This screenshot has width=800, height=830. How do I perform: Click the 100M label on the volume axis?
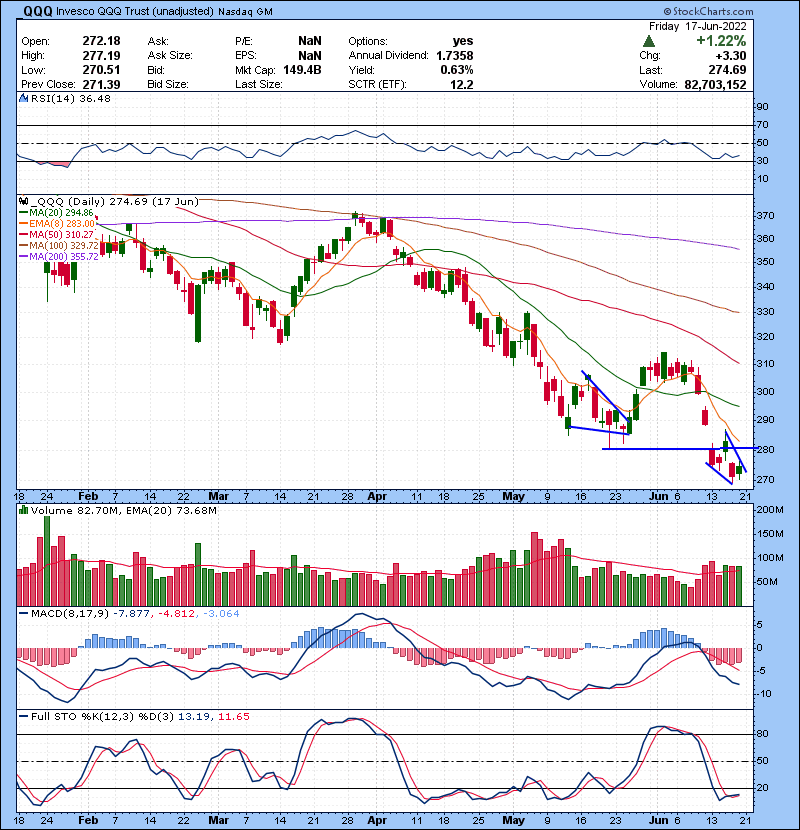pos(771,558)
